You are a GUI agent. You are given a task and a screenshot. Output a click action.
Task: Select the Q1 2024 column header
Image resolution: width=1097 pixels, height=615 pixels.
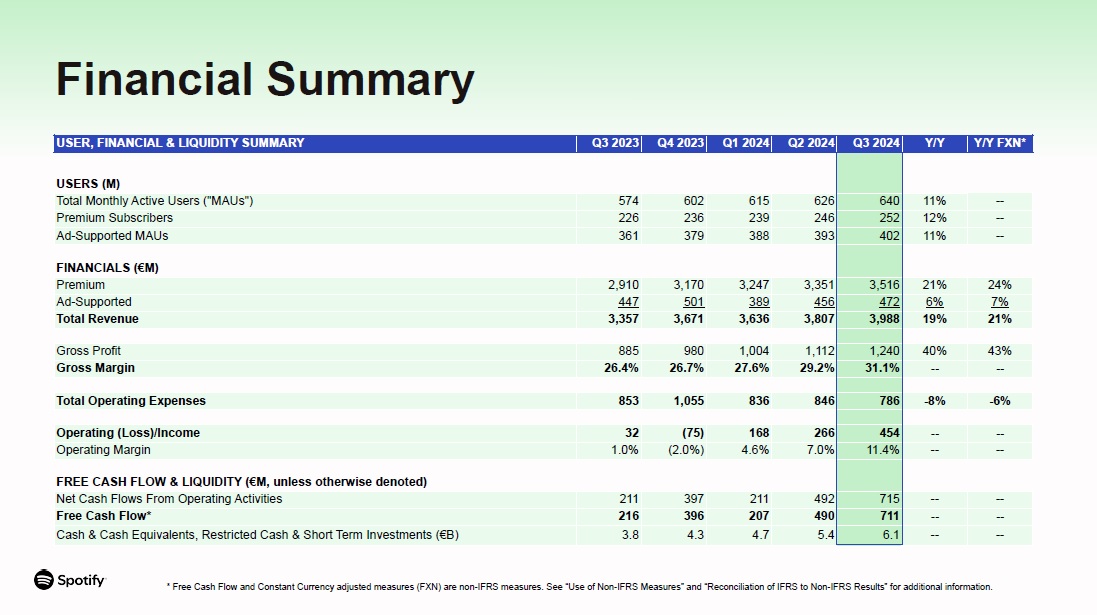point(745,143)
